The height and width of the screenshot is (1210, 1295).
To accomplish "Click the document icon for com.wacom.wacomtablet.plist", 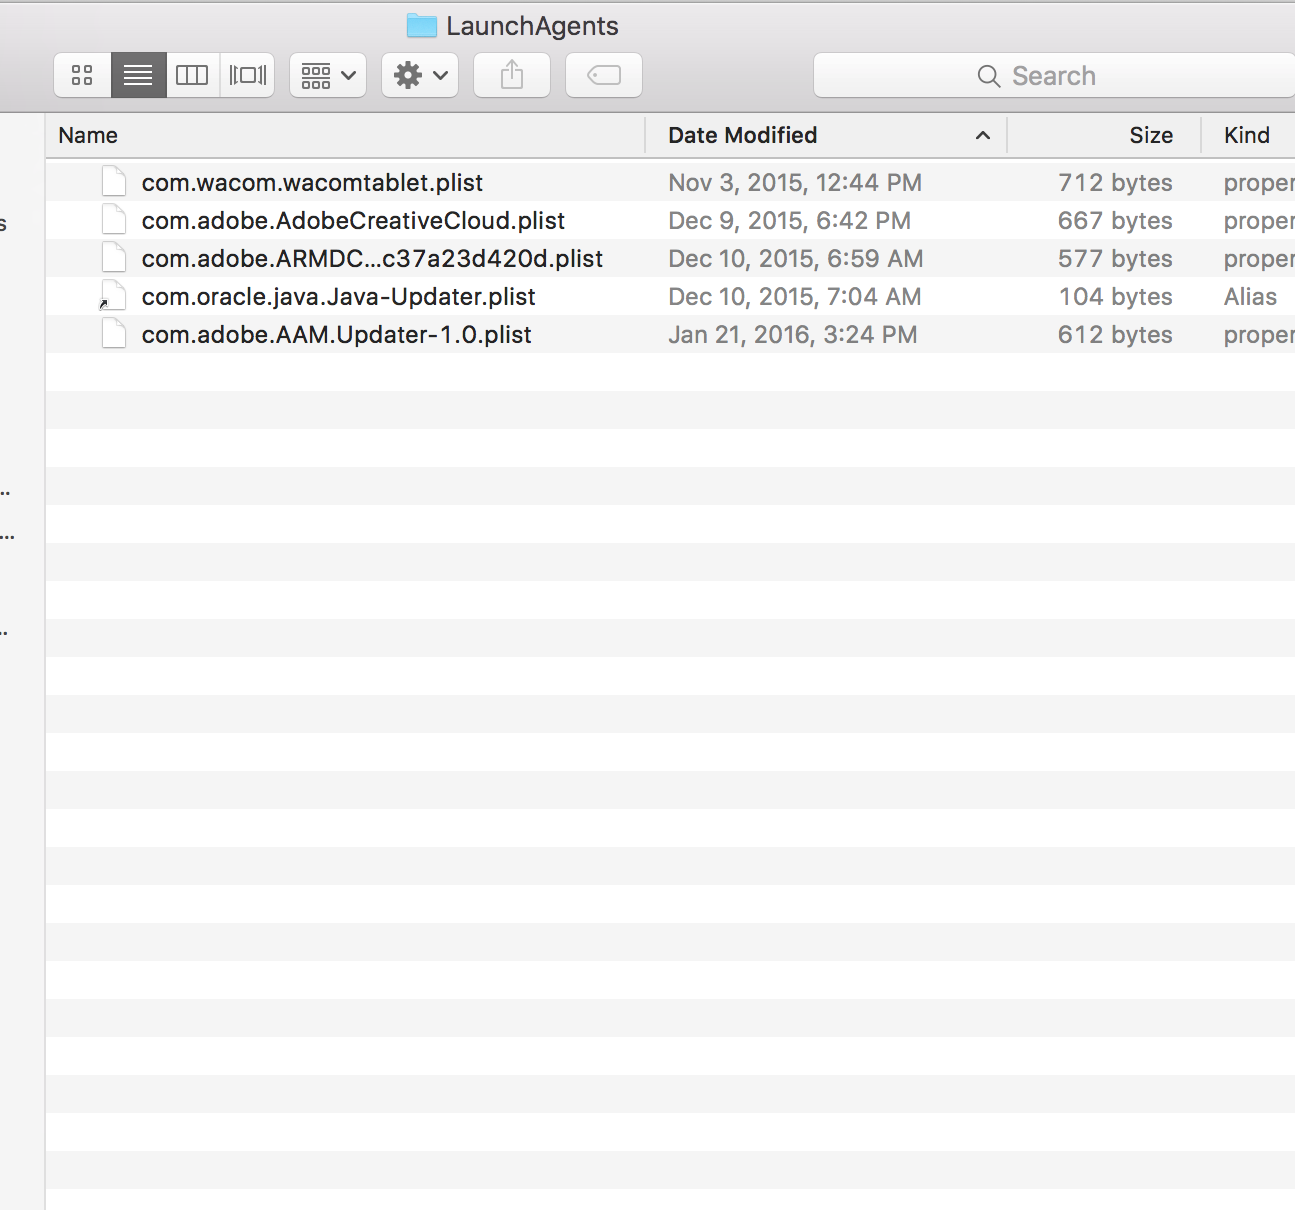I will pos(114,182).
